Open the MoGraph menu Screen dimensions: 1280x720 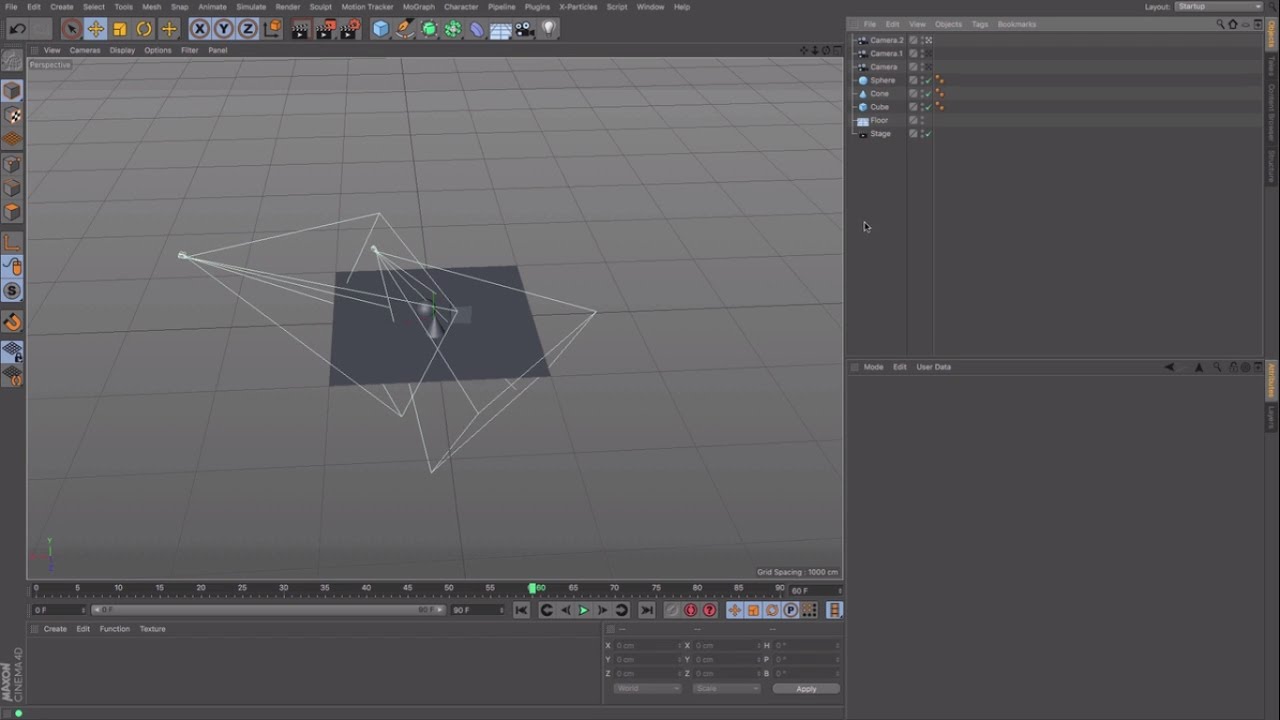coord(418,6)
